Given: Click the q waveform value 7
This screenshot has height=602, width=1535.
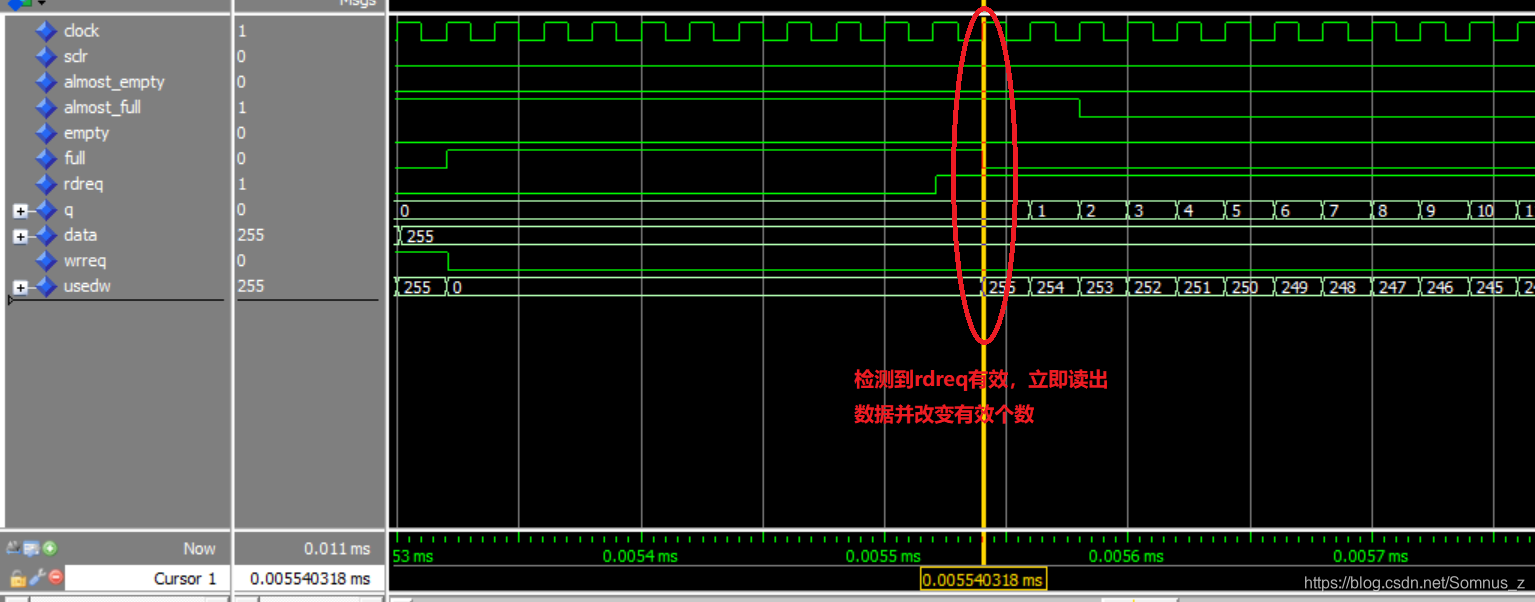Looking at the screenshot, I should point(1334,211).
